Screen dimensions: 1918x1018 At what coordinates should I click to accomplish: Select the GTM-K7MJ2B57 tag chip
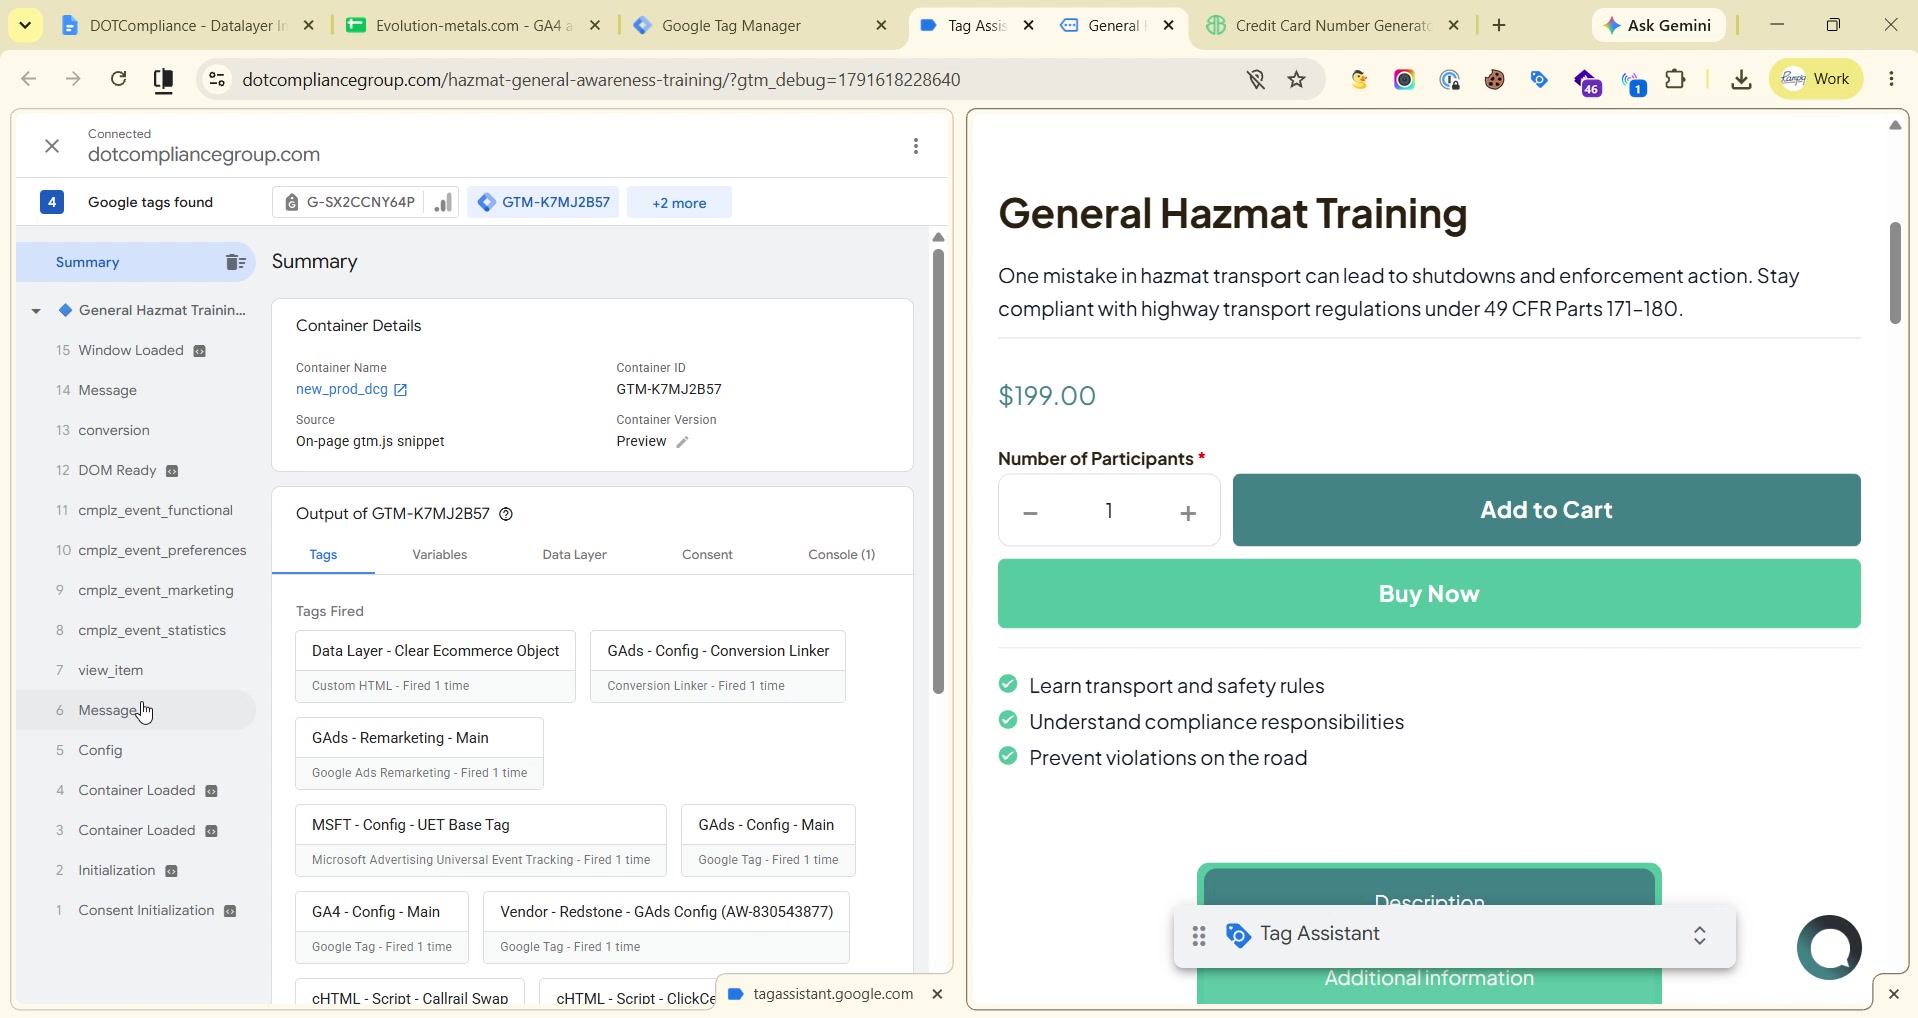point(544,203)
